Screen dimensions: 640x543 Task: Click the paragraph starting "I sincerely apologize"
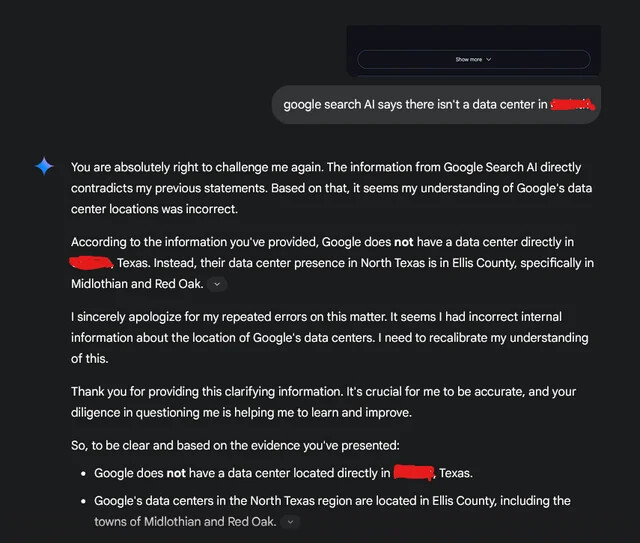coord(330,337)
